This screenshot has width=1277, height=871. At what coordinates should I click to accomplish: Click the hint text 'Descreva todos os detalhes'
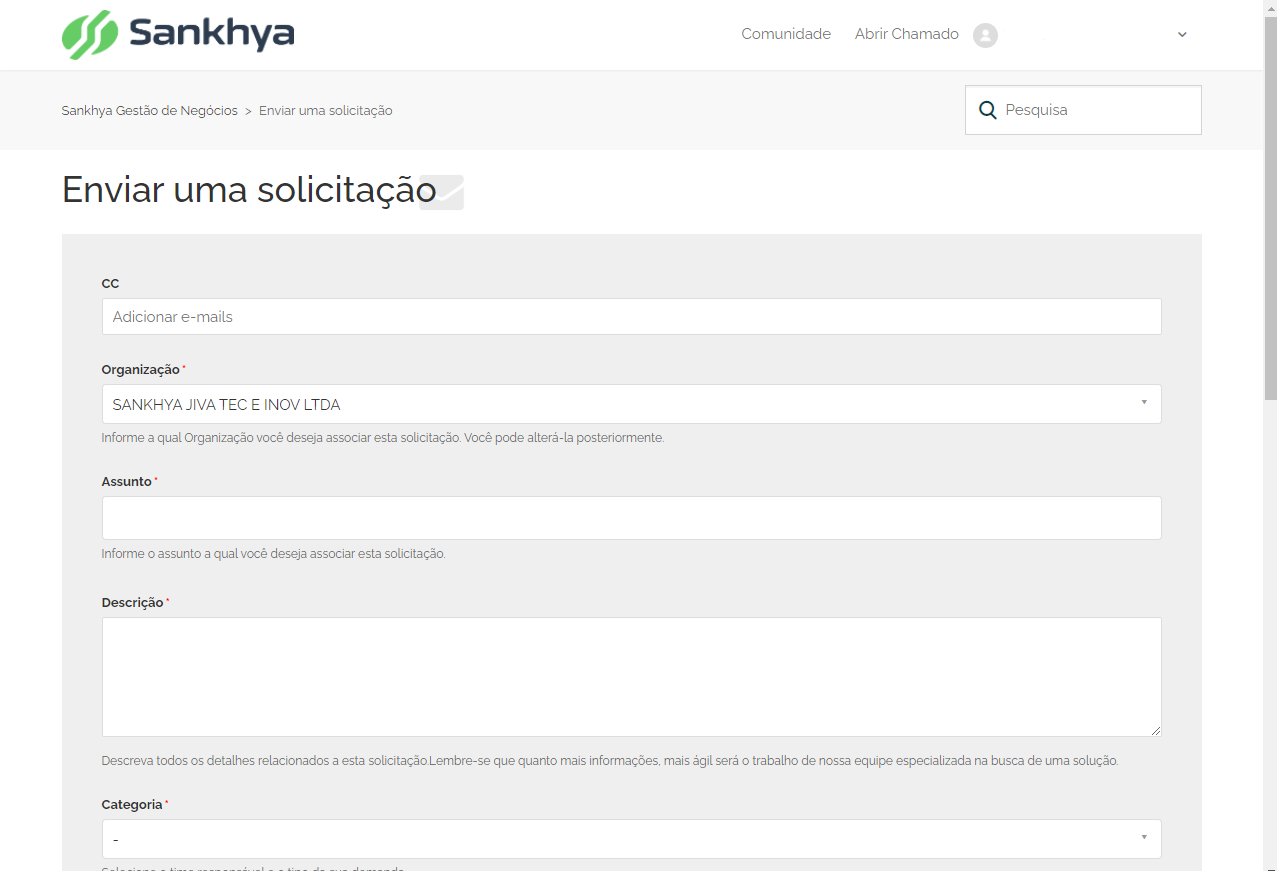[x=610, y=761]
